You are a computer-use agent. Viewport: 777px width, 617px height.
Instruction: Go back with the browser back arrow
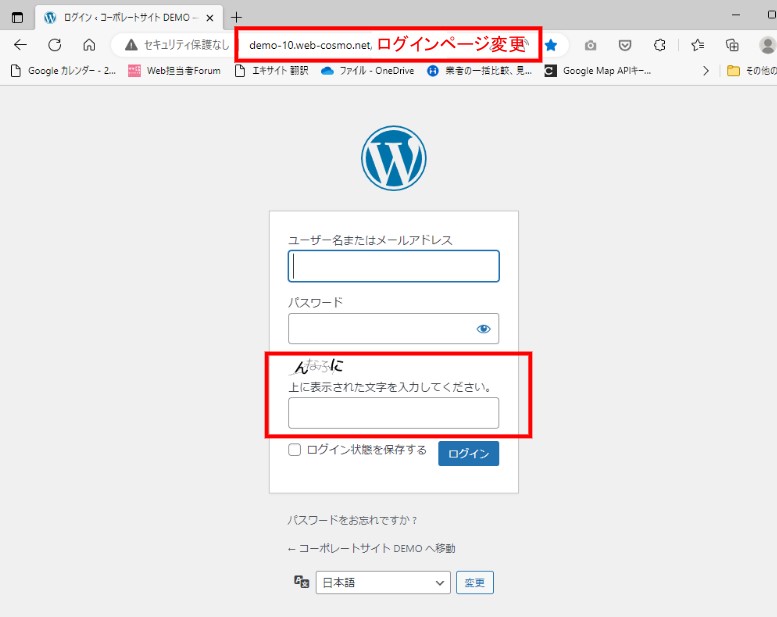(x=20, y=45)
